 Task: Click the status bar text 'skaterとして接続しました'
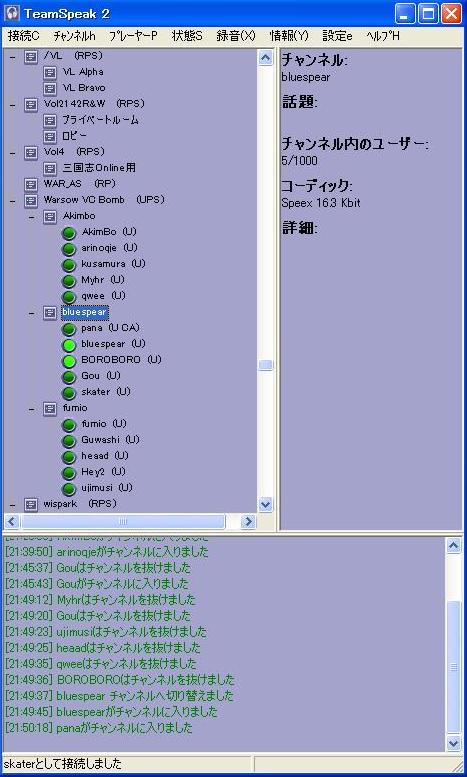[x=62, y=764]
